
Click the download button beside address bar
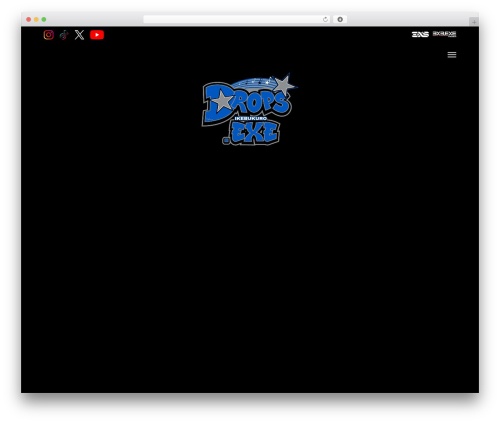click(340, 19)
